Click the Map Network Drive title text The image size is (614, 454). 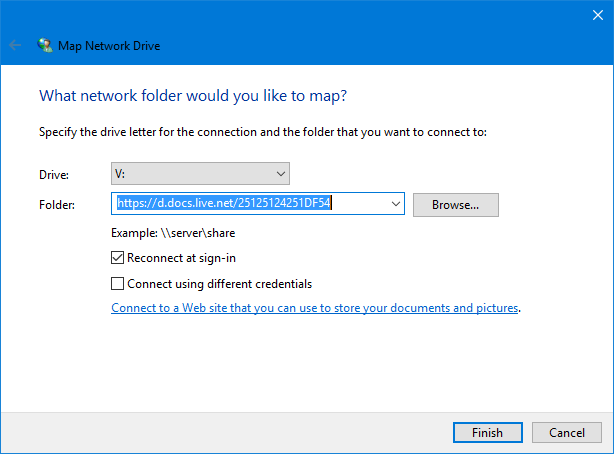point(109,46)
